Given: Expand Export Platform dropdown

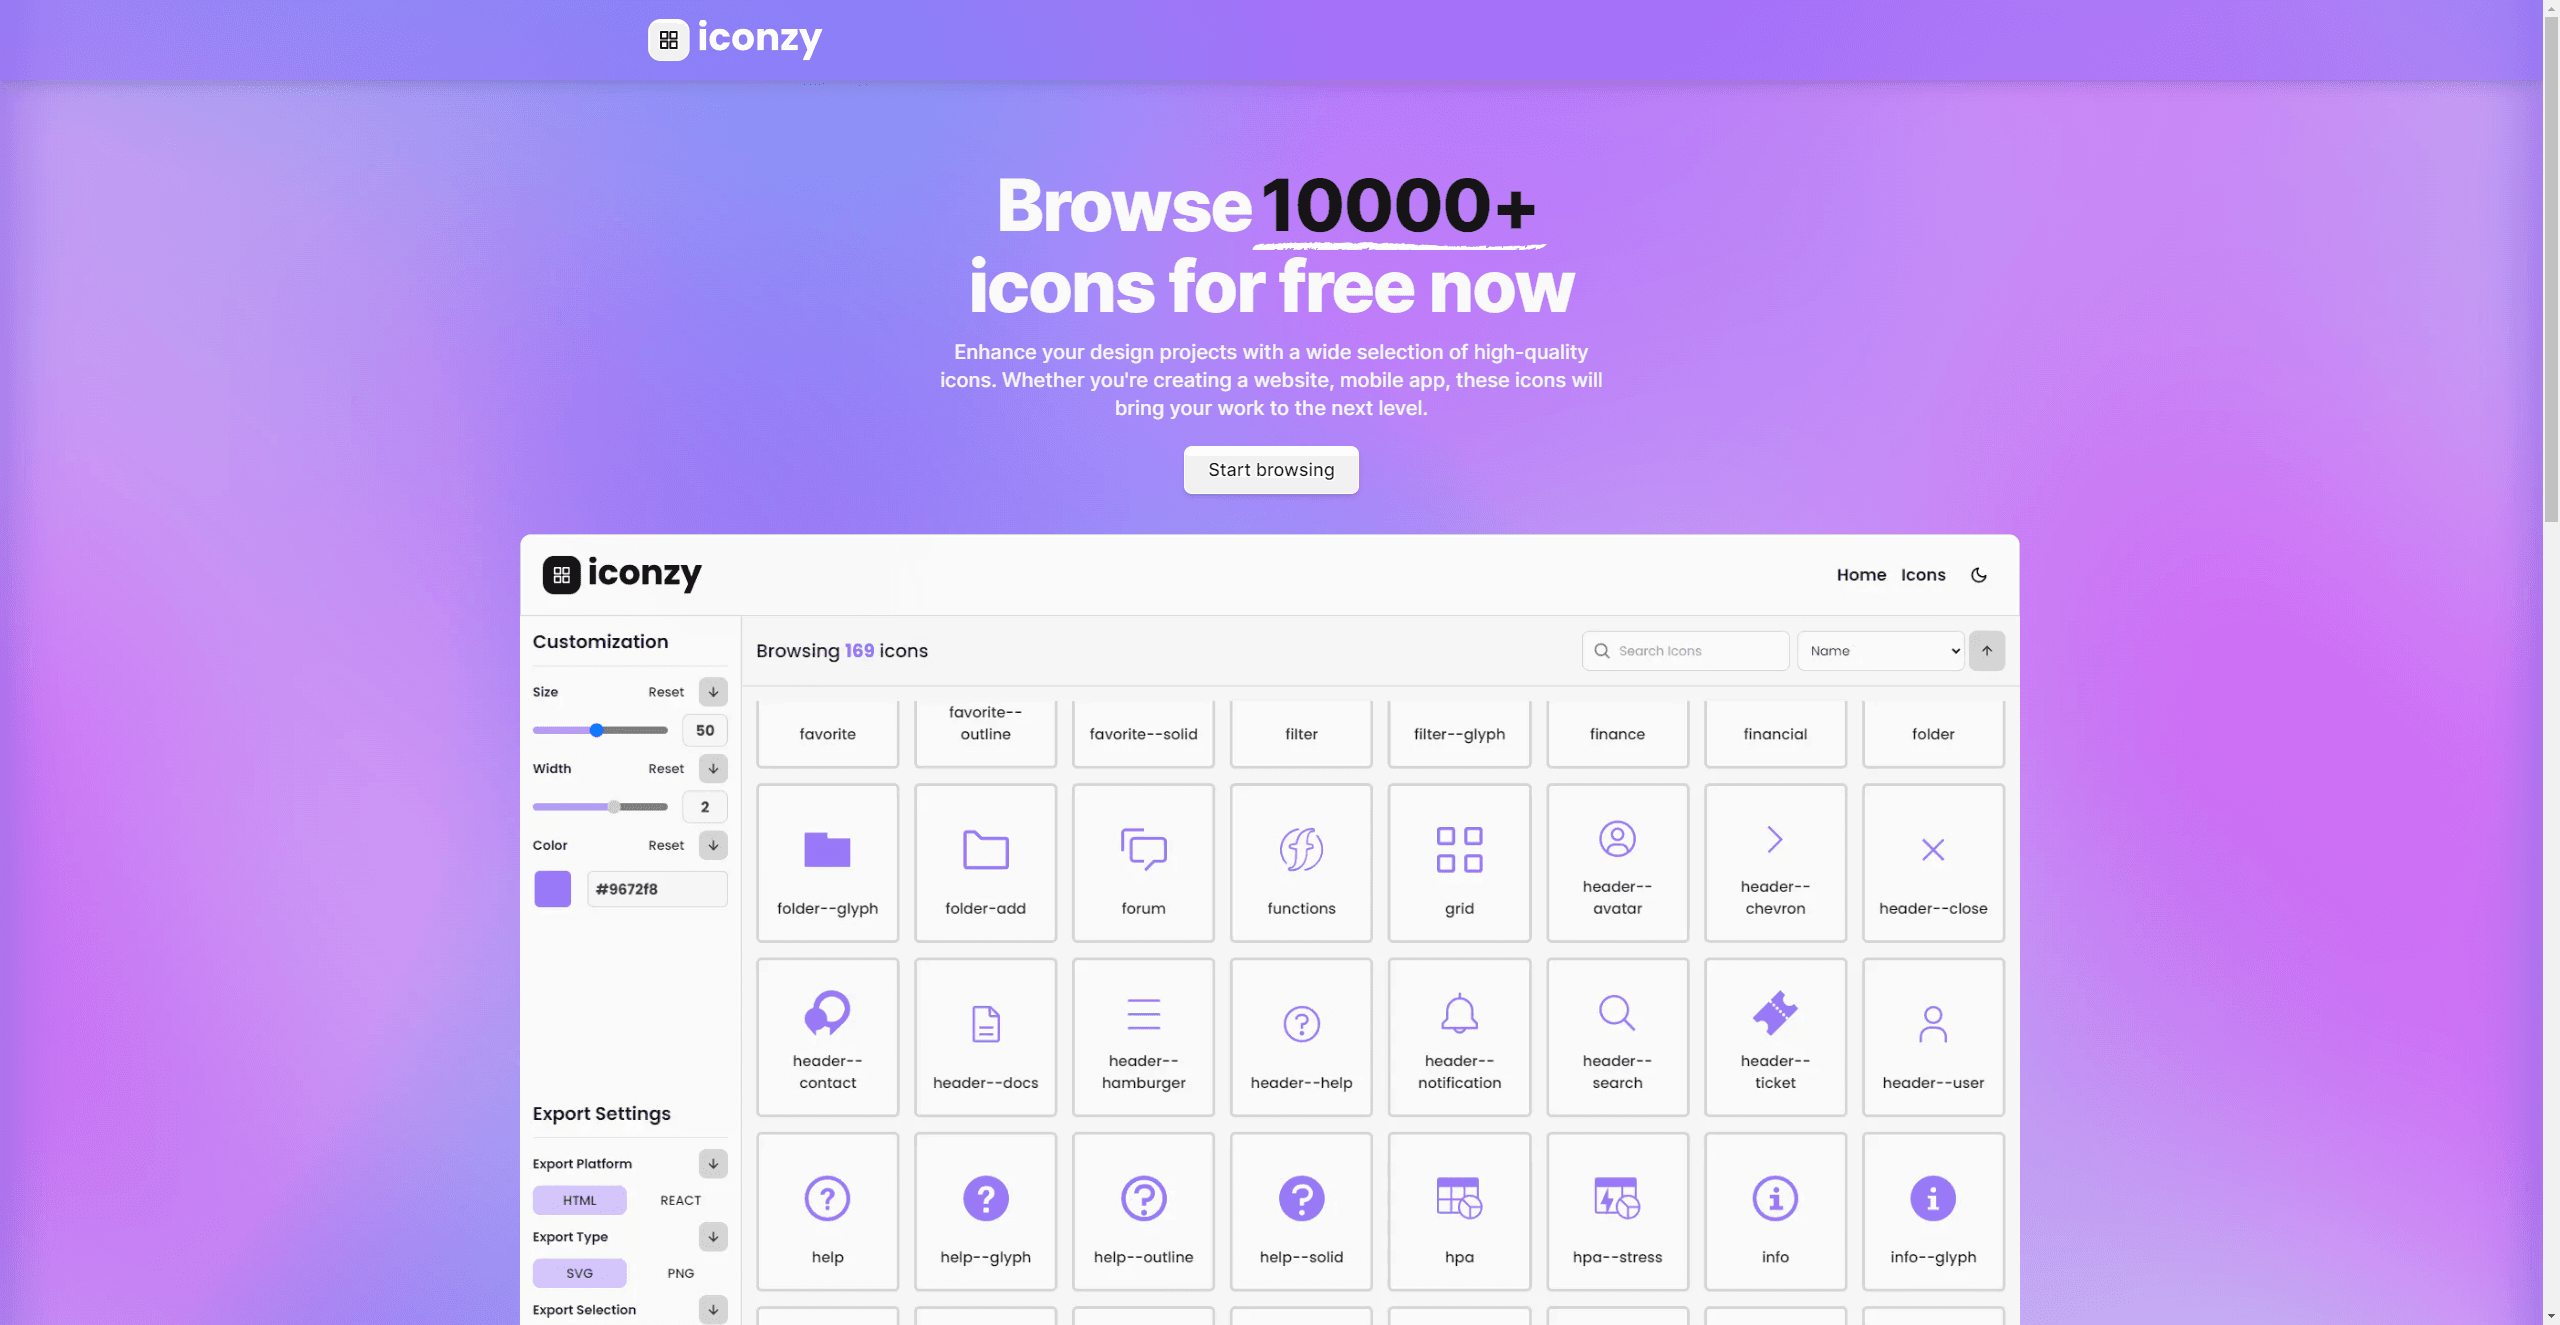Looking at the screenshot, I should click(713, 1164).
